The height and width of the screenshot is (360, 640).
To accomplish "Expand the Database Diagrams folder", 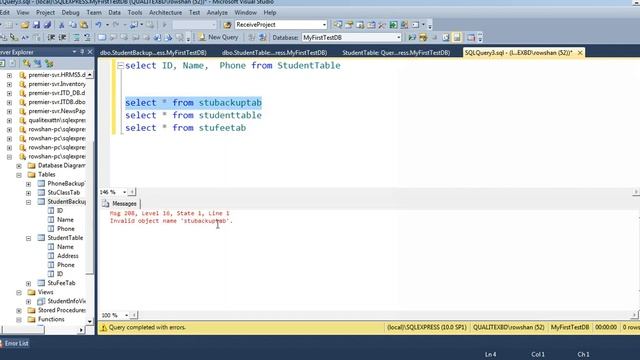I will [x=19, y=166].
